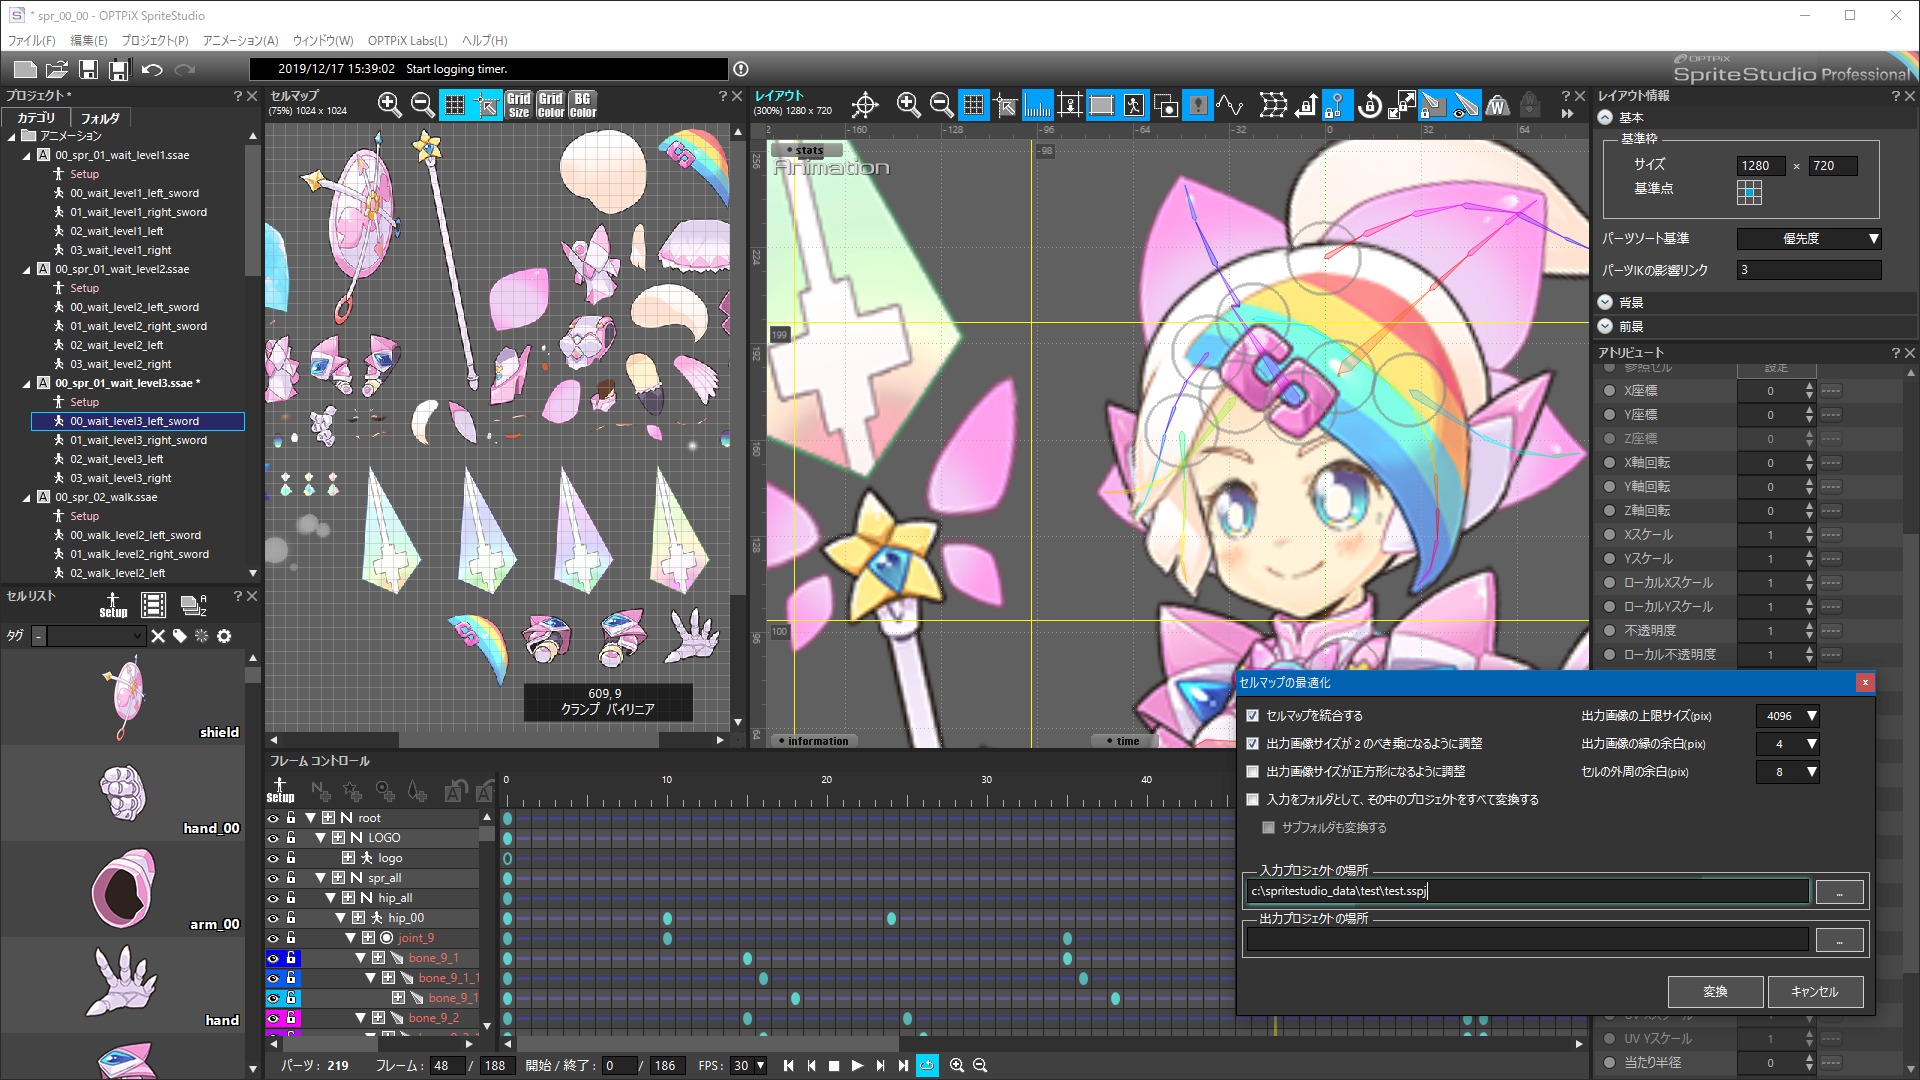
Task: Click the Grid Size icon
Action: (x=518, y=104)
